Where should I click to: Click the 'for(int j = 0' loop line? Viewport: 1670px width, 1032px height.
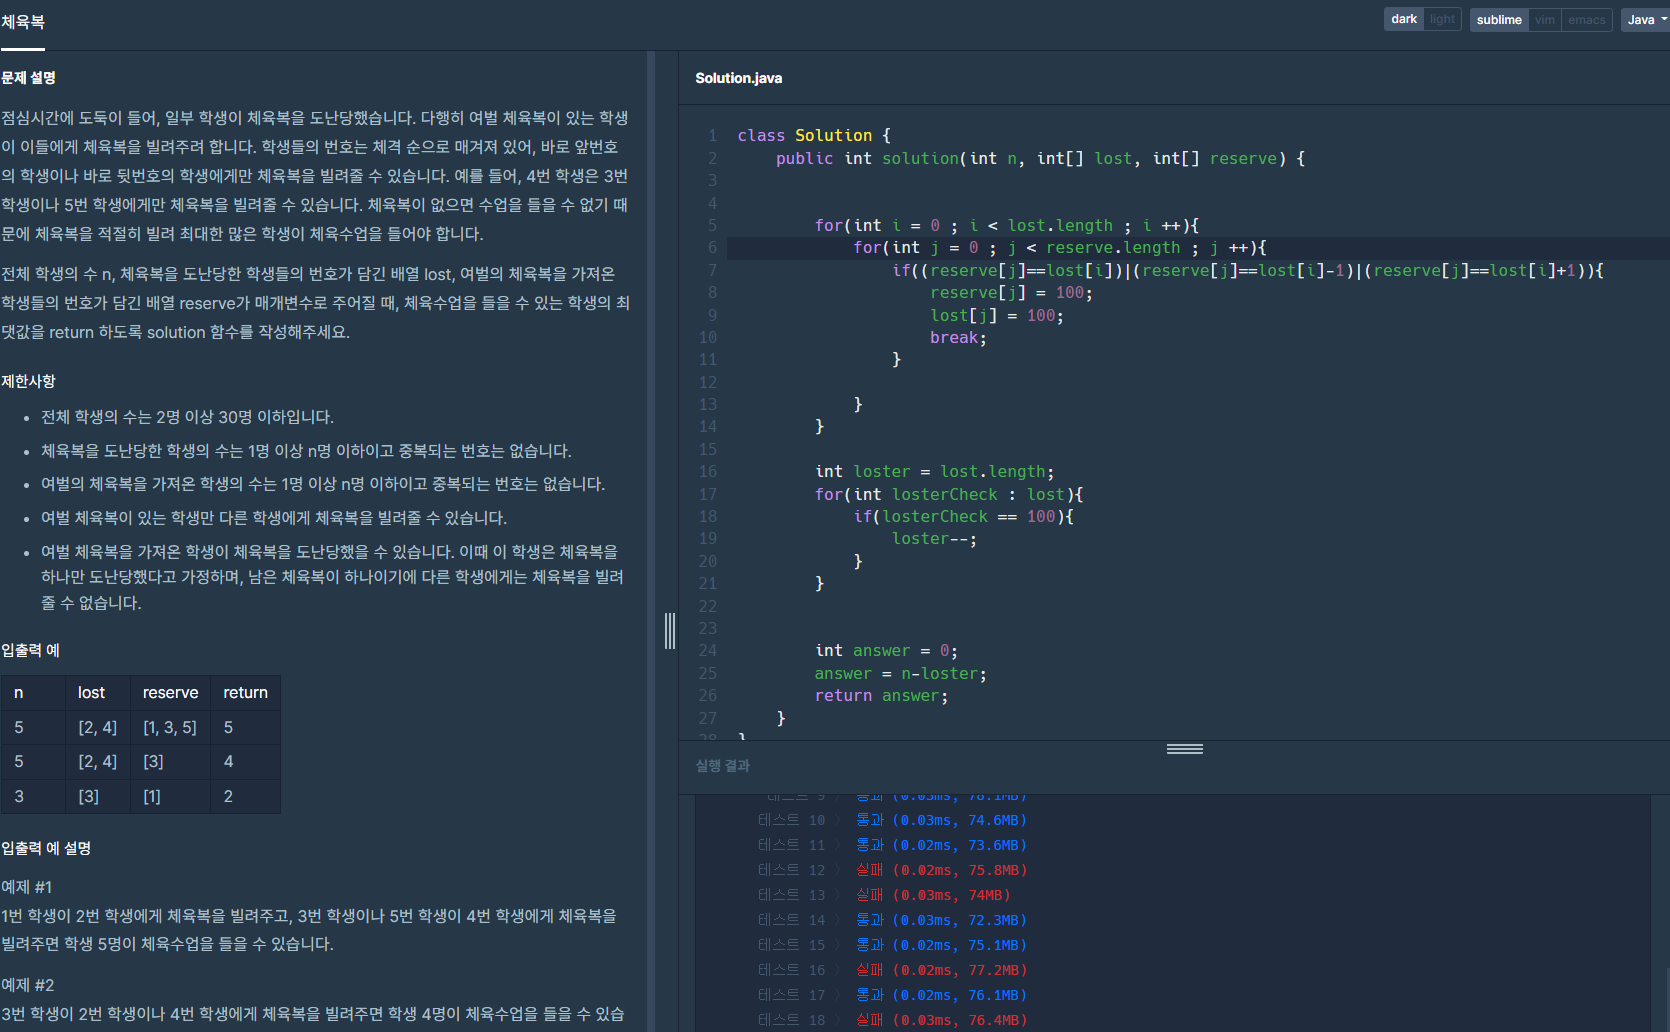[x=1059, y=248]
